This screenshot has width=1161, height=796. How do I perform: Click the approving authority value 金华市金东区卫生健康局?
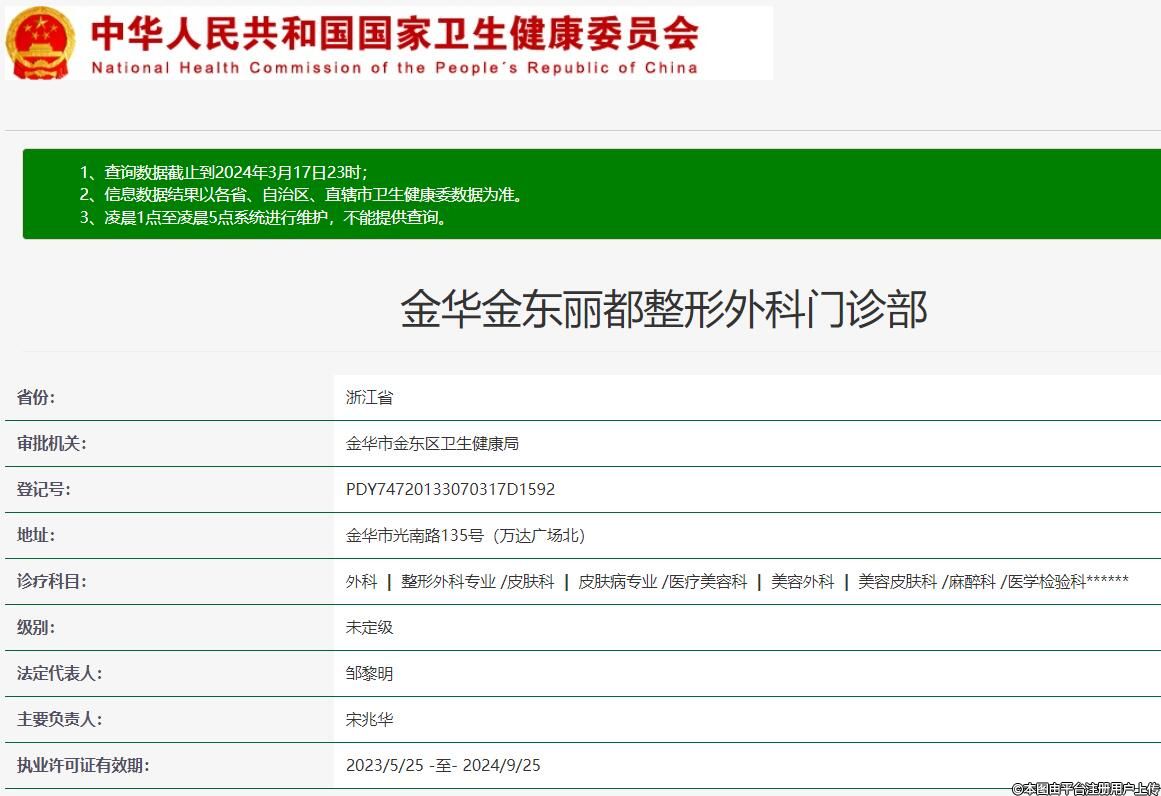pos(432,443)
